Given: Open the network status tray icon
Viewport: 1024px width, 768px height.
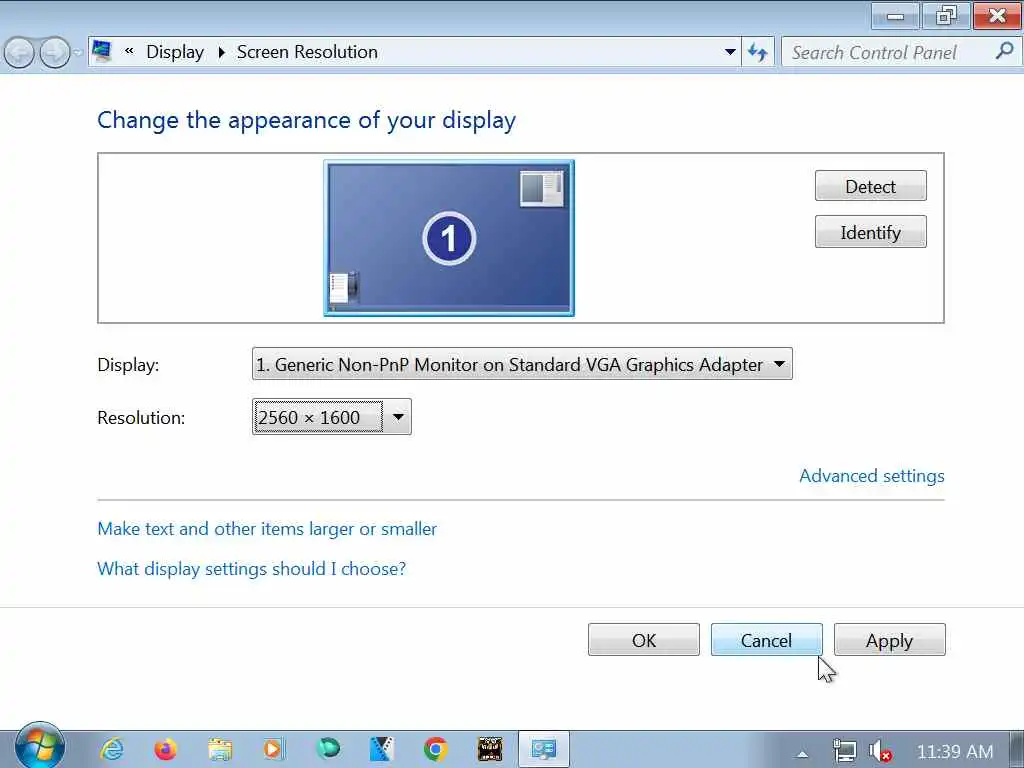Looking at the screenshot, I should [844, 752].
